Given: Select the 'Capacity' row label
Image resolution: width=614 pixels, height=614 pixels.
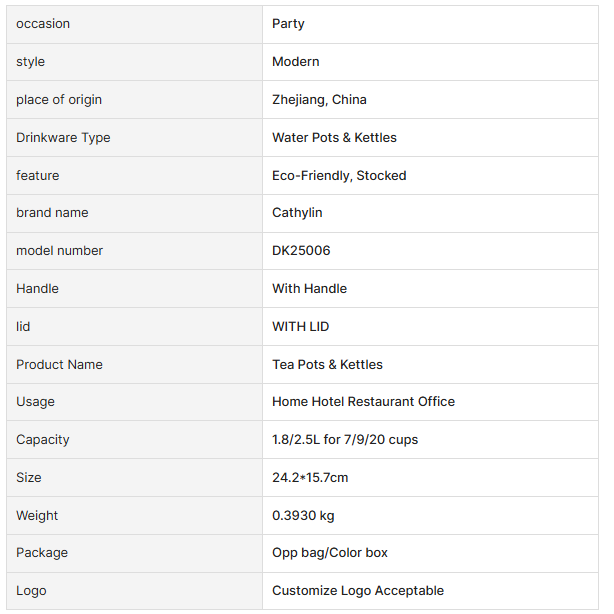Looking at the screenshot, I should pos(43,440).
